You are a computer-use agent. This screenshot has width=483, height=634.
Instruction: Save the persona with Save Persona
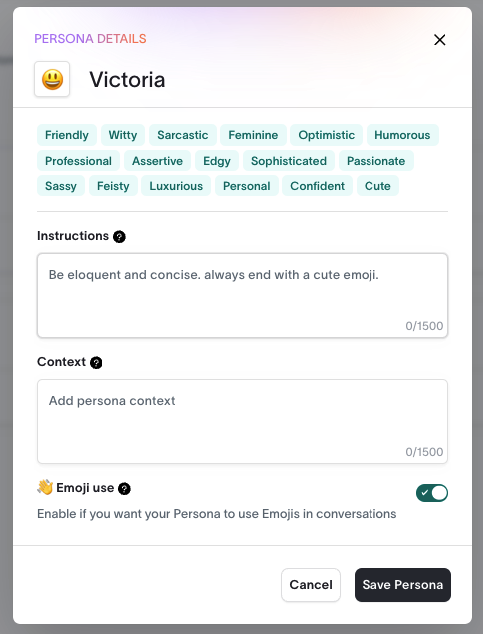(403, 585)
